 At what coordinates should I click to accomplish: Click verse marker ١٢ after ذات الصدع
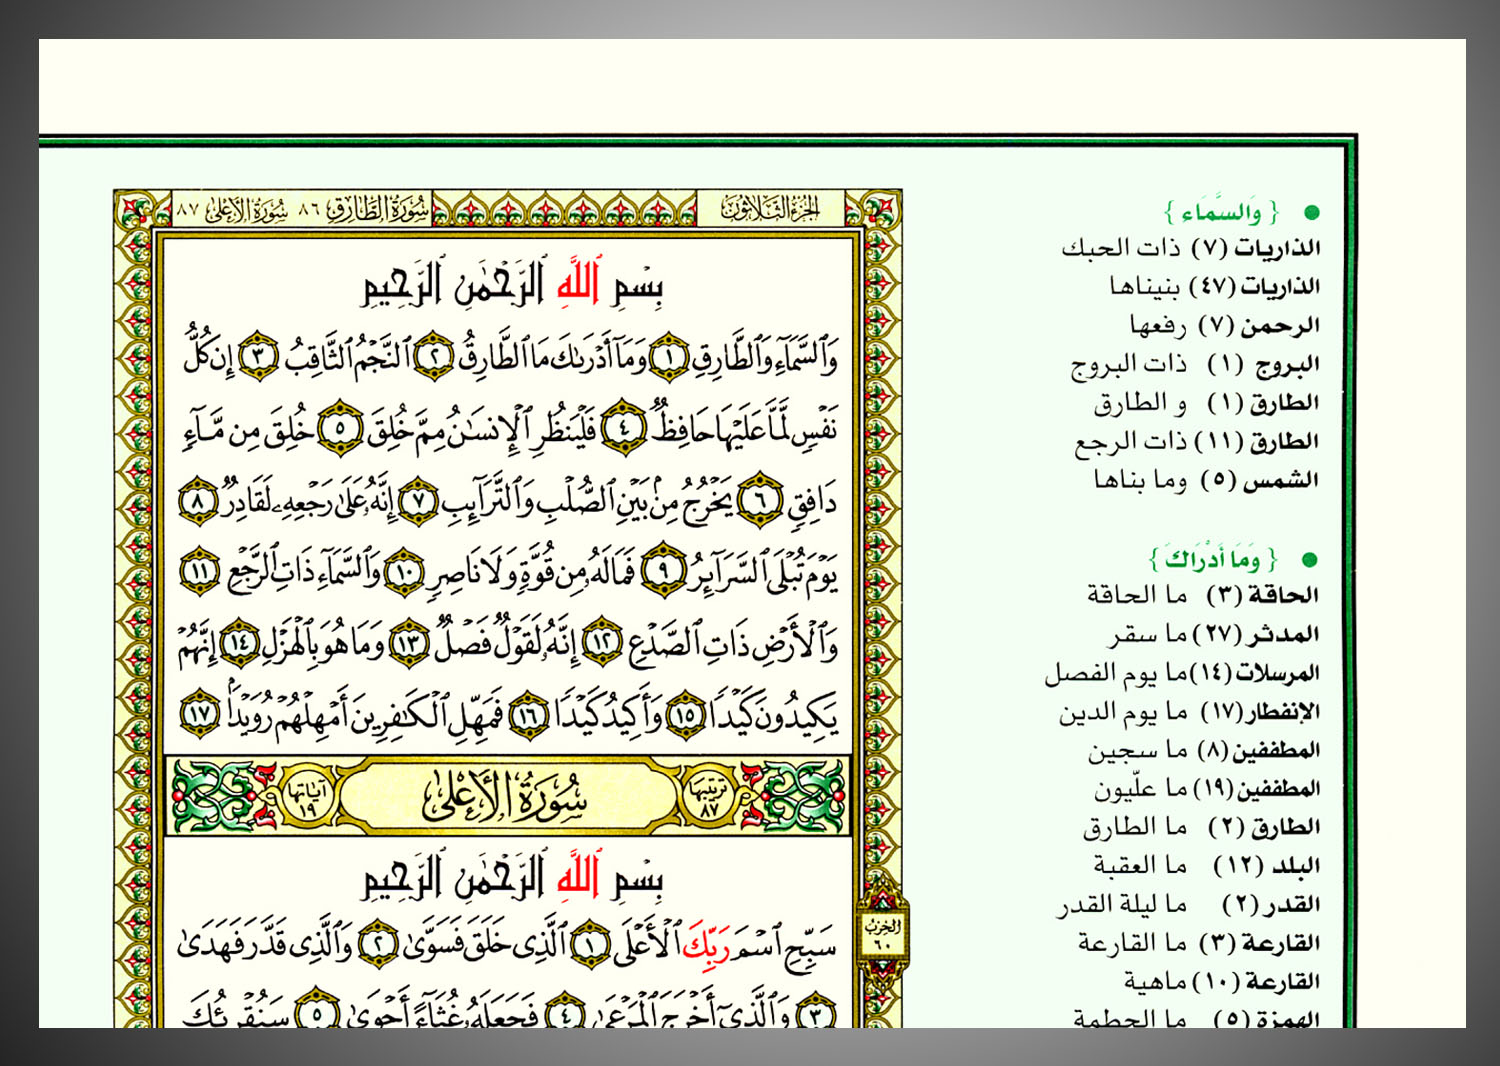603,644
